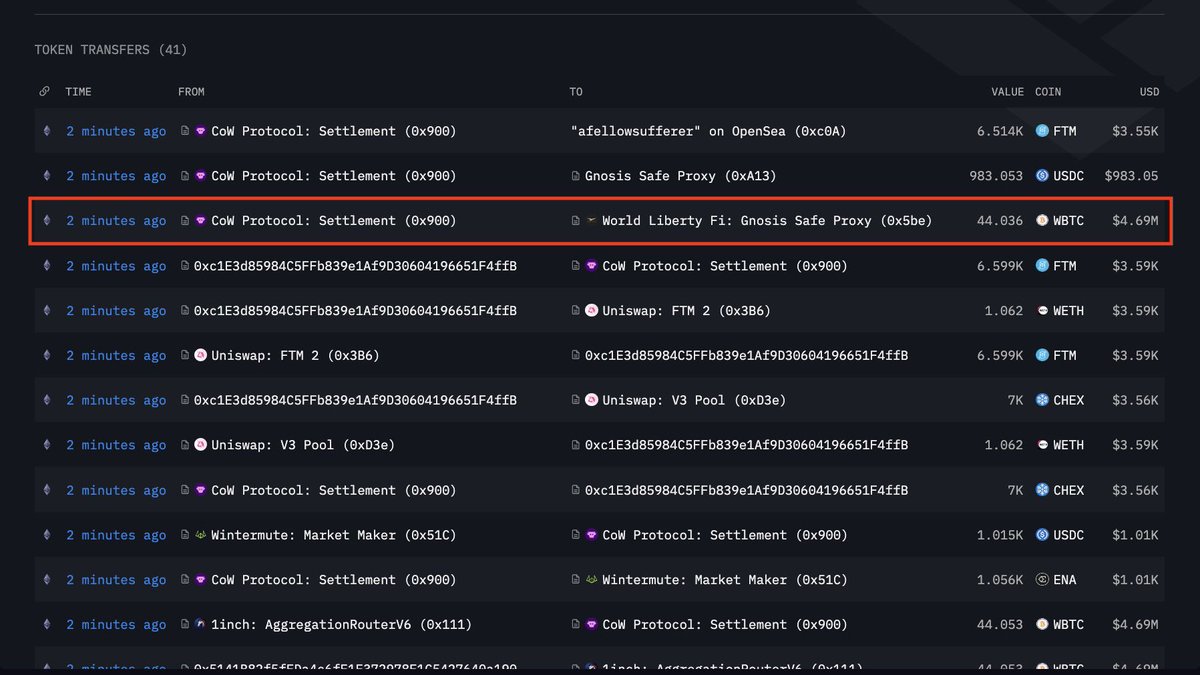The width and height of the screenshot is (1200, 675).
Task: Click the Wintermute logo in the FROM column
Action: click(200, 535)
